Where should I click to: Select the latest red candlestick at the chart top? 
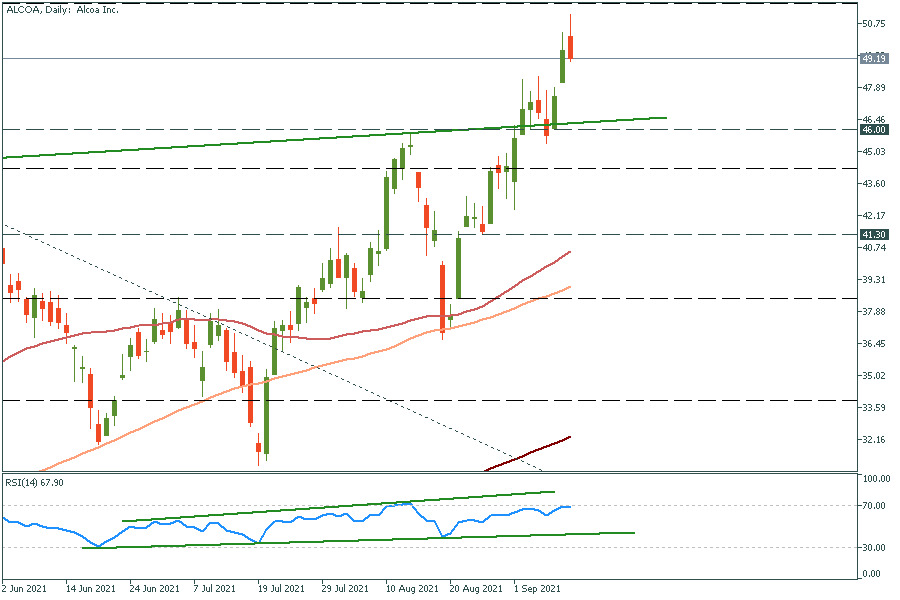[570, 47]
